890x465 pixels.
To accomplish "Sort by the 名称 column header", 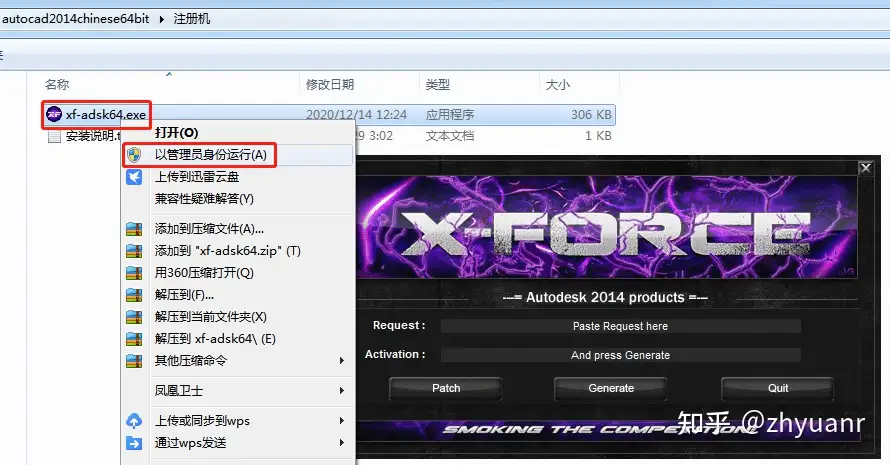I will click(x=57, y=85).
